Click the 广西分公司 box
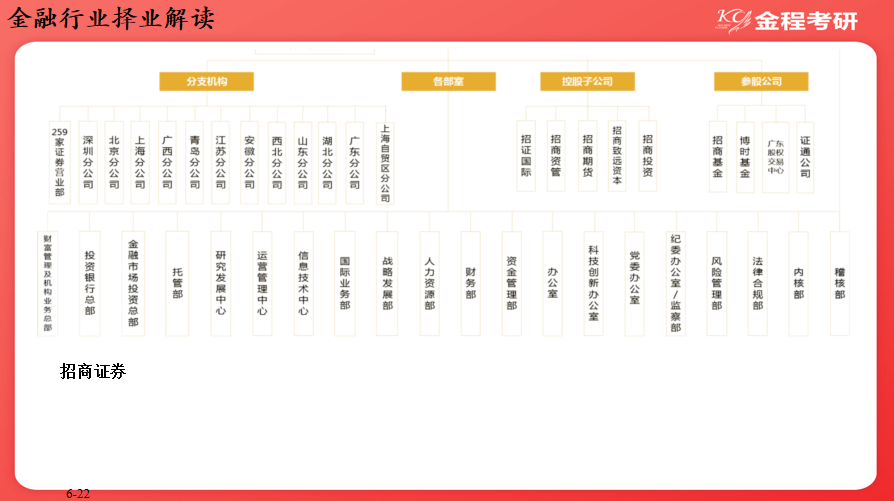Image resolution: width=894 pixels, height=501 pixels. [x=167, y=162]
